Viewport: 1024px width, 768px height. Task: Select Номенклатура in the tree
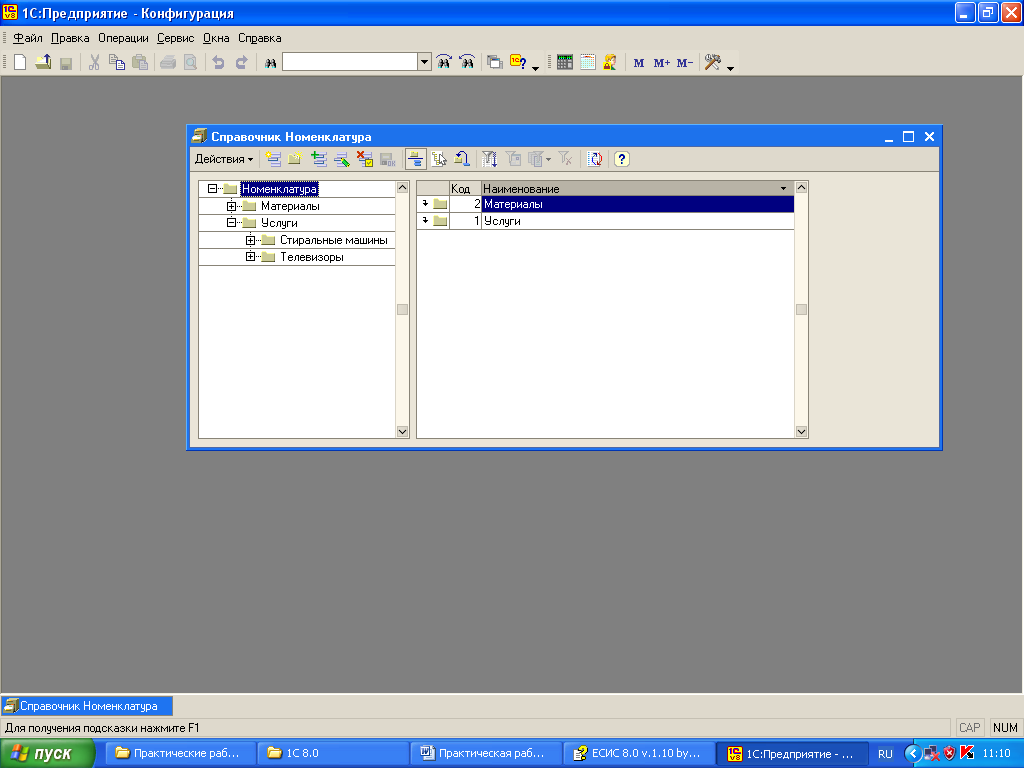(280, 189)
